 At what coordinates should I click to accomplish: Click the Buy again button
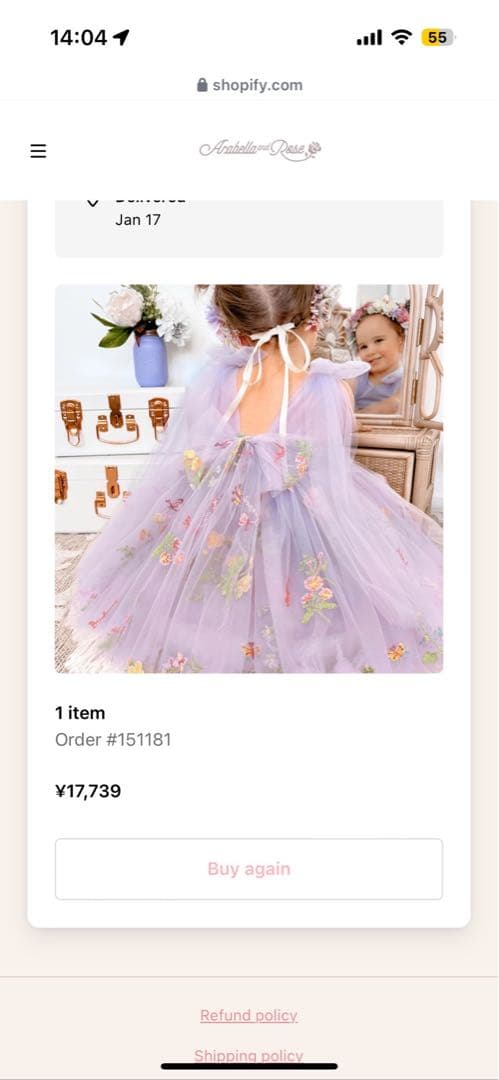[x=249, y=869]
